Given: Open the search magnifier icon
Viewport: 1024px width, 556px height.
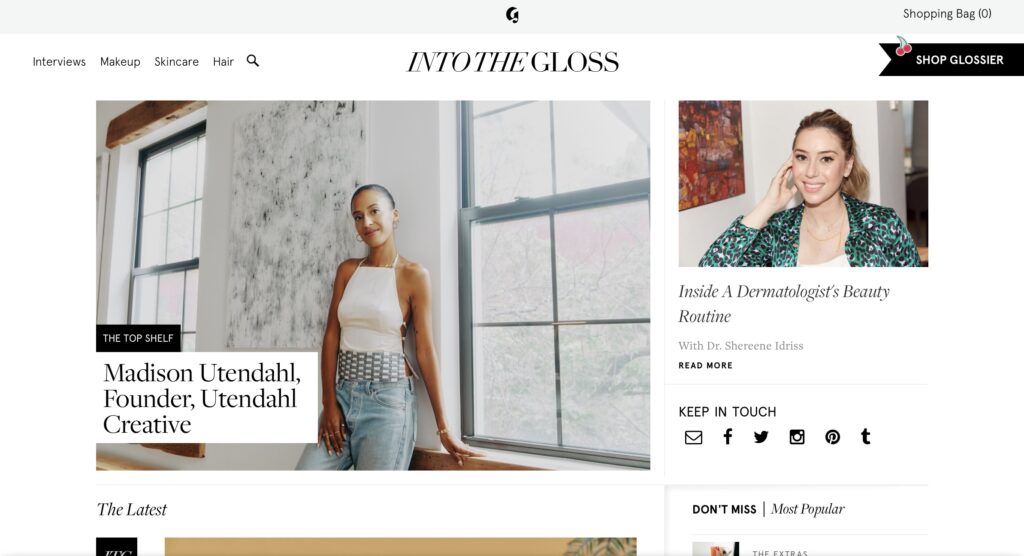Looking at the screenshot, I should [x=253, y=61].
